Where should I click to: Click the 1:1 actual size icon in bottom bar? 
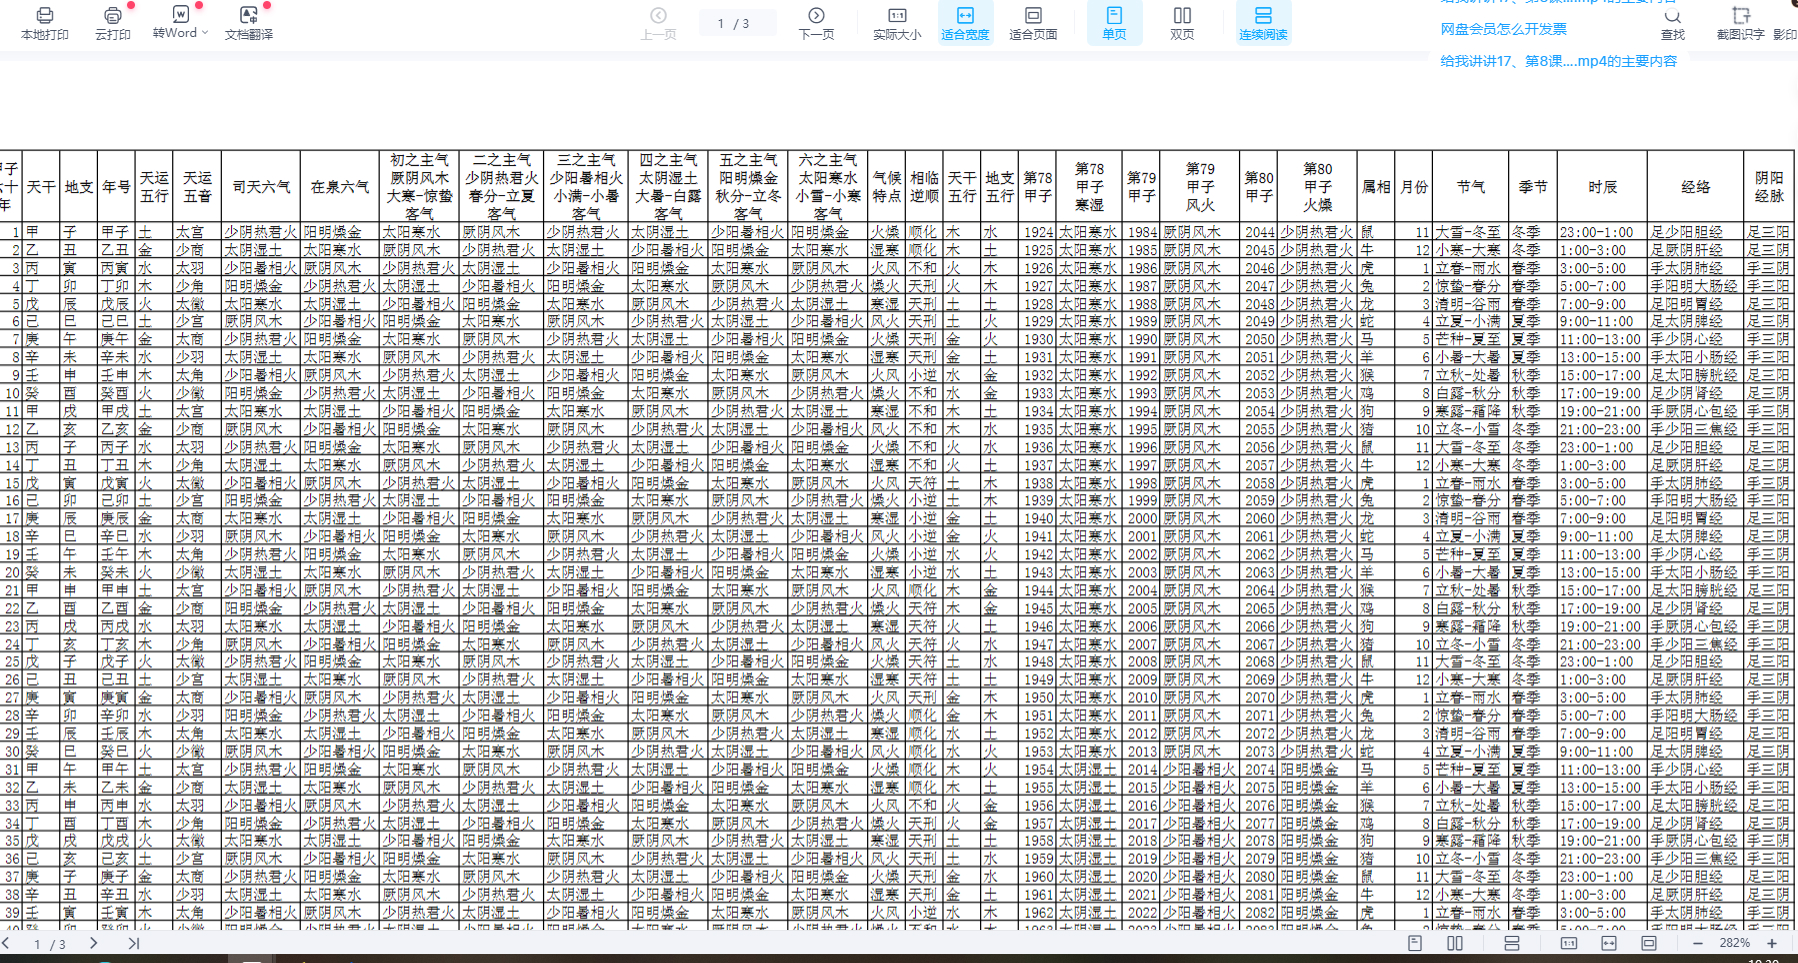[1569, 943]
